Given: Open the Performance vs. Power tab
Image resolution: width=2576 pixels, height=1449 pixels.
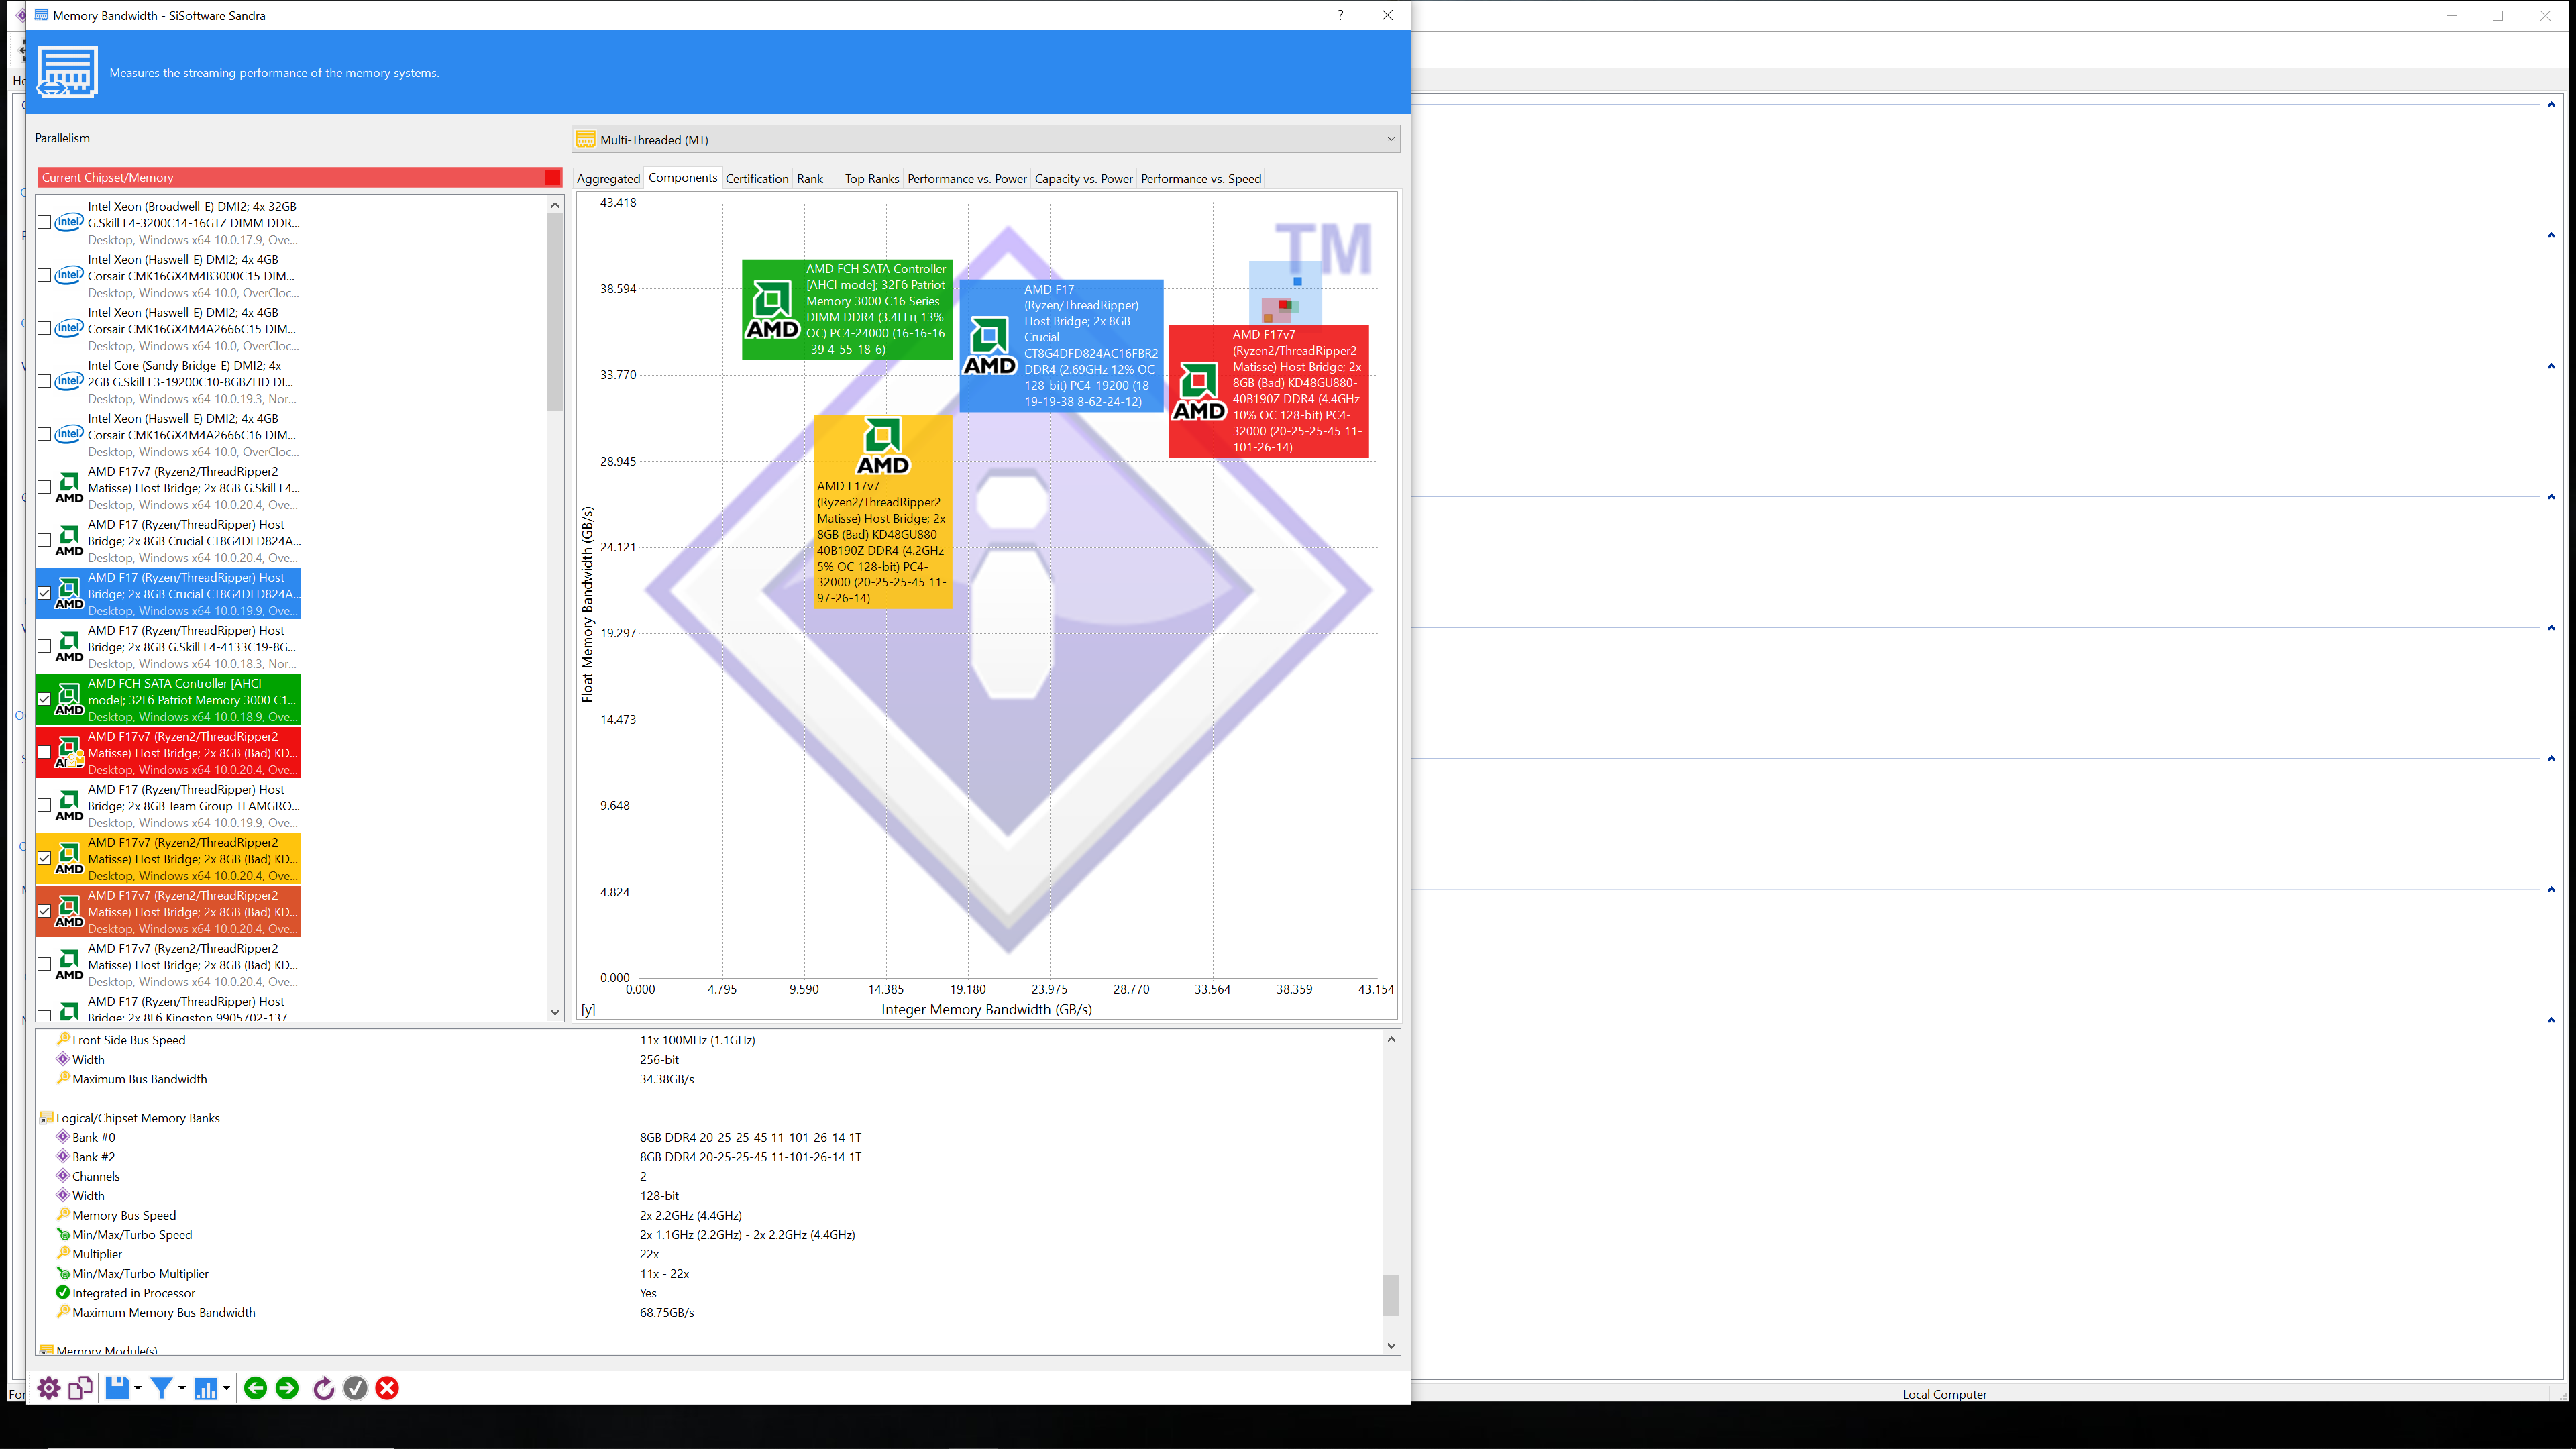Looking at the screenshot, I should 967,179.
